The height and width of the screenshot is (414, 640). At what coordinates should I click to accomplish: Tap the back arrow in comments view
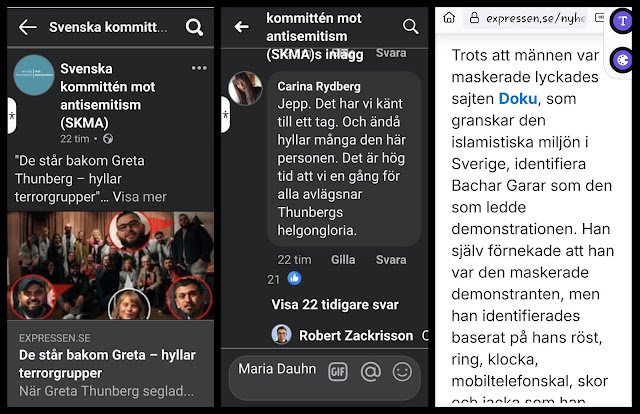242,27
